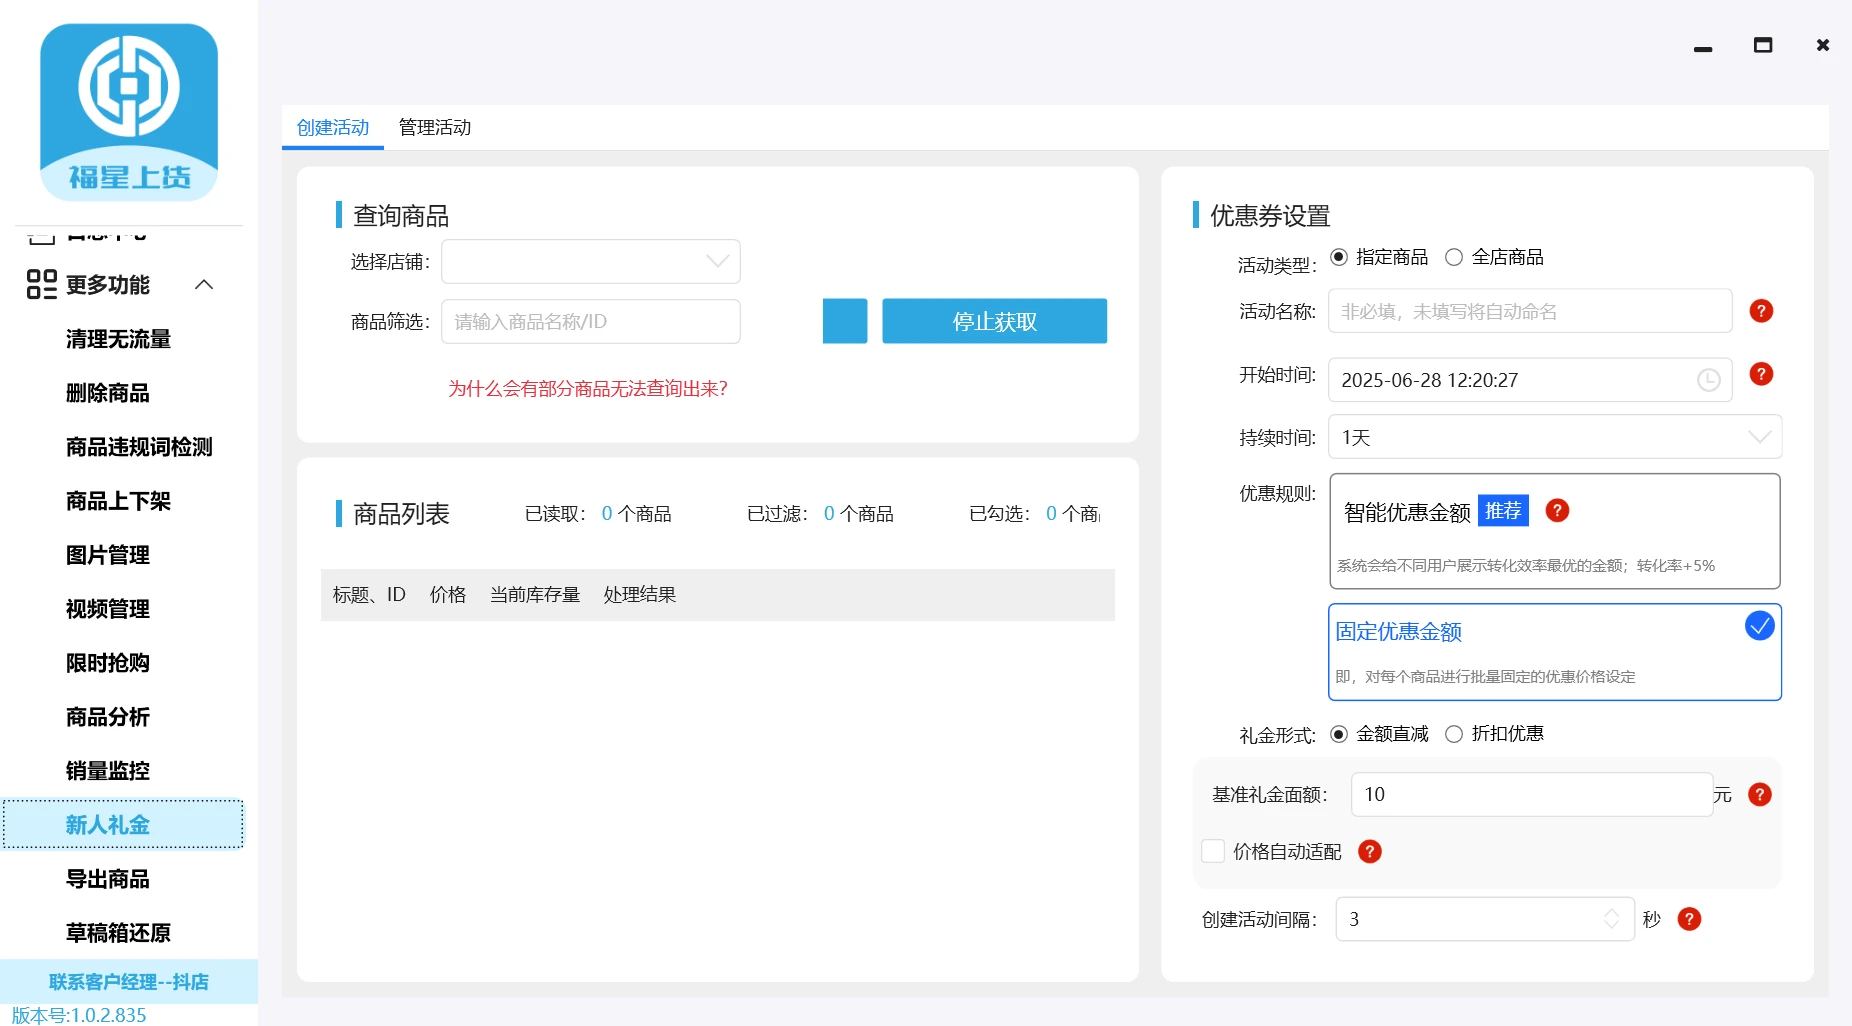Open 图片管理 page
Viewport: 1852px width, 1026px height.
[x=107, y=555]
